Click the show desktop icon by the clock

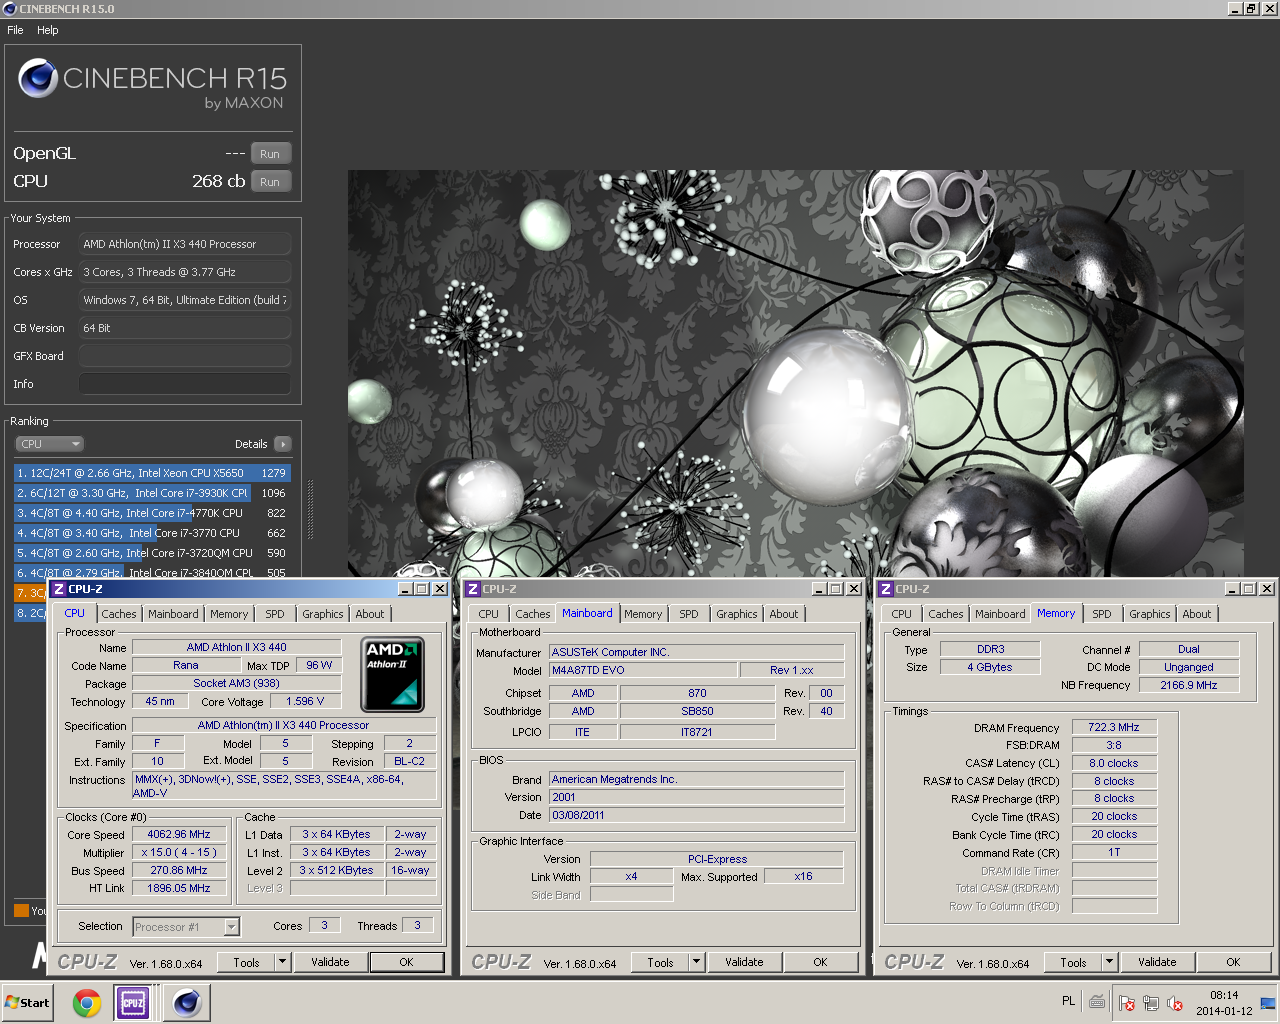[1268, 1003]
